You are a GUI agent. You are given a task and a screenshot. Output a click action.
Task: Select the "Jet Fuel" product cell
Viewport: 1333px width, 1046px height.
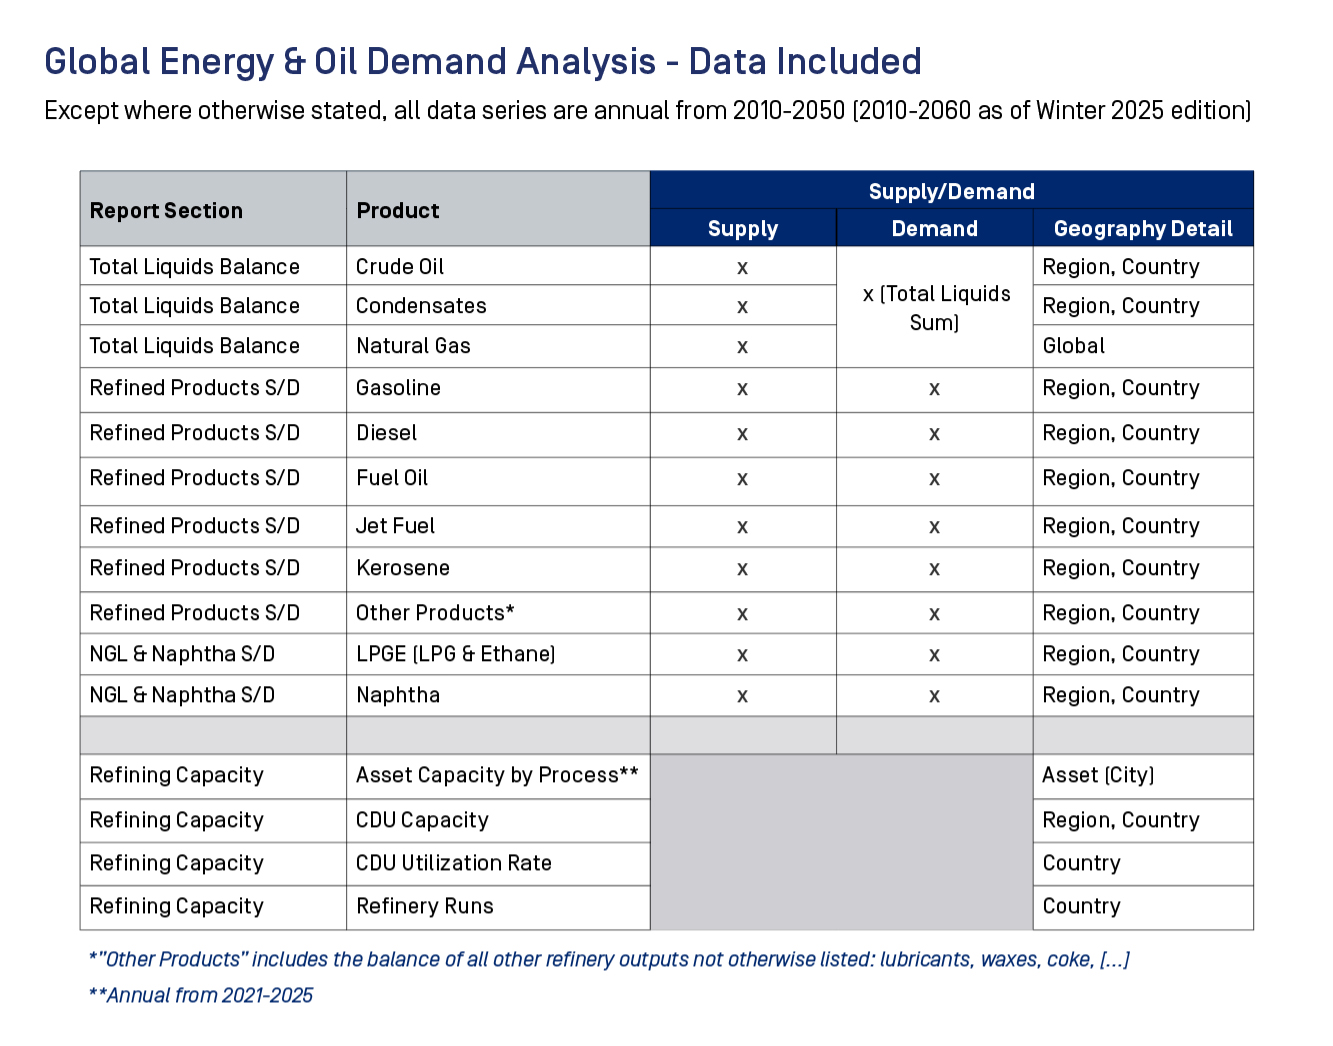coord(395,526)
